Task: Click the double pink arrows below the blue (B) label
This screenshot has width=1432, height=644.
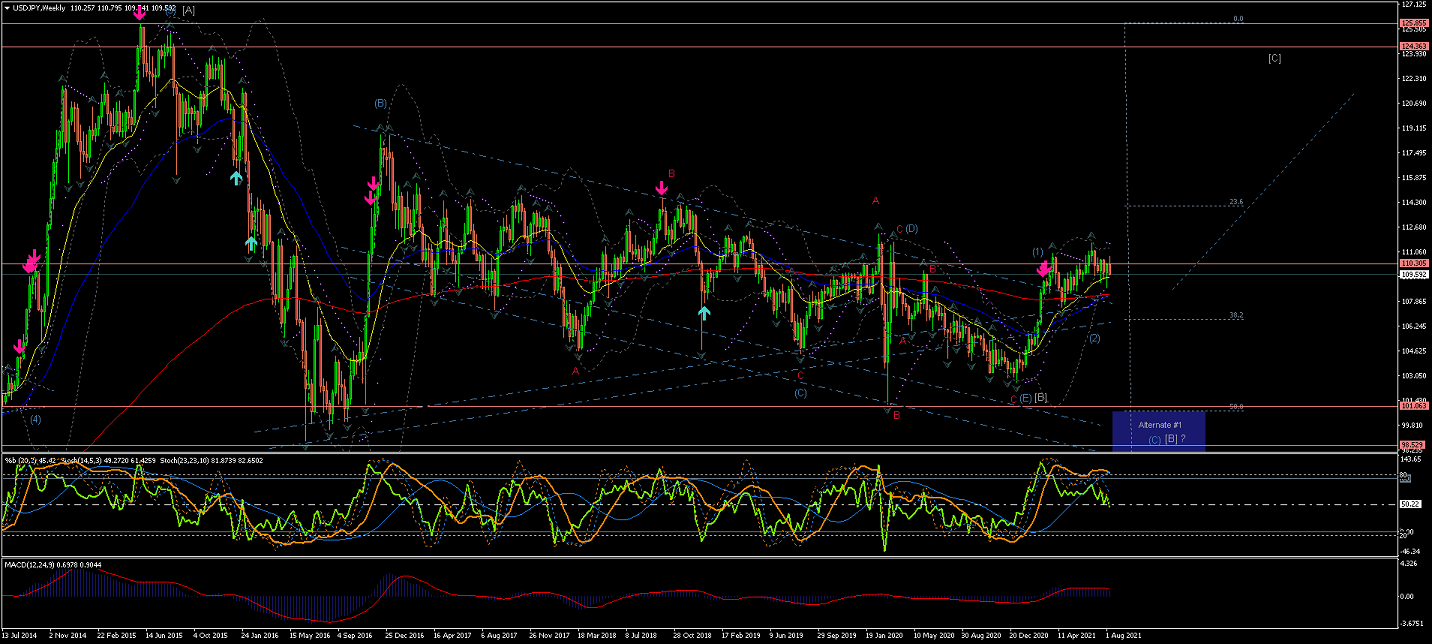Action: (x=373, y=190)
